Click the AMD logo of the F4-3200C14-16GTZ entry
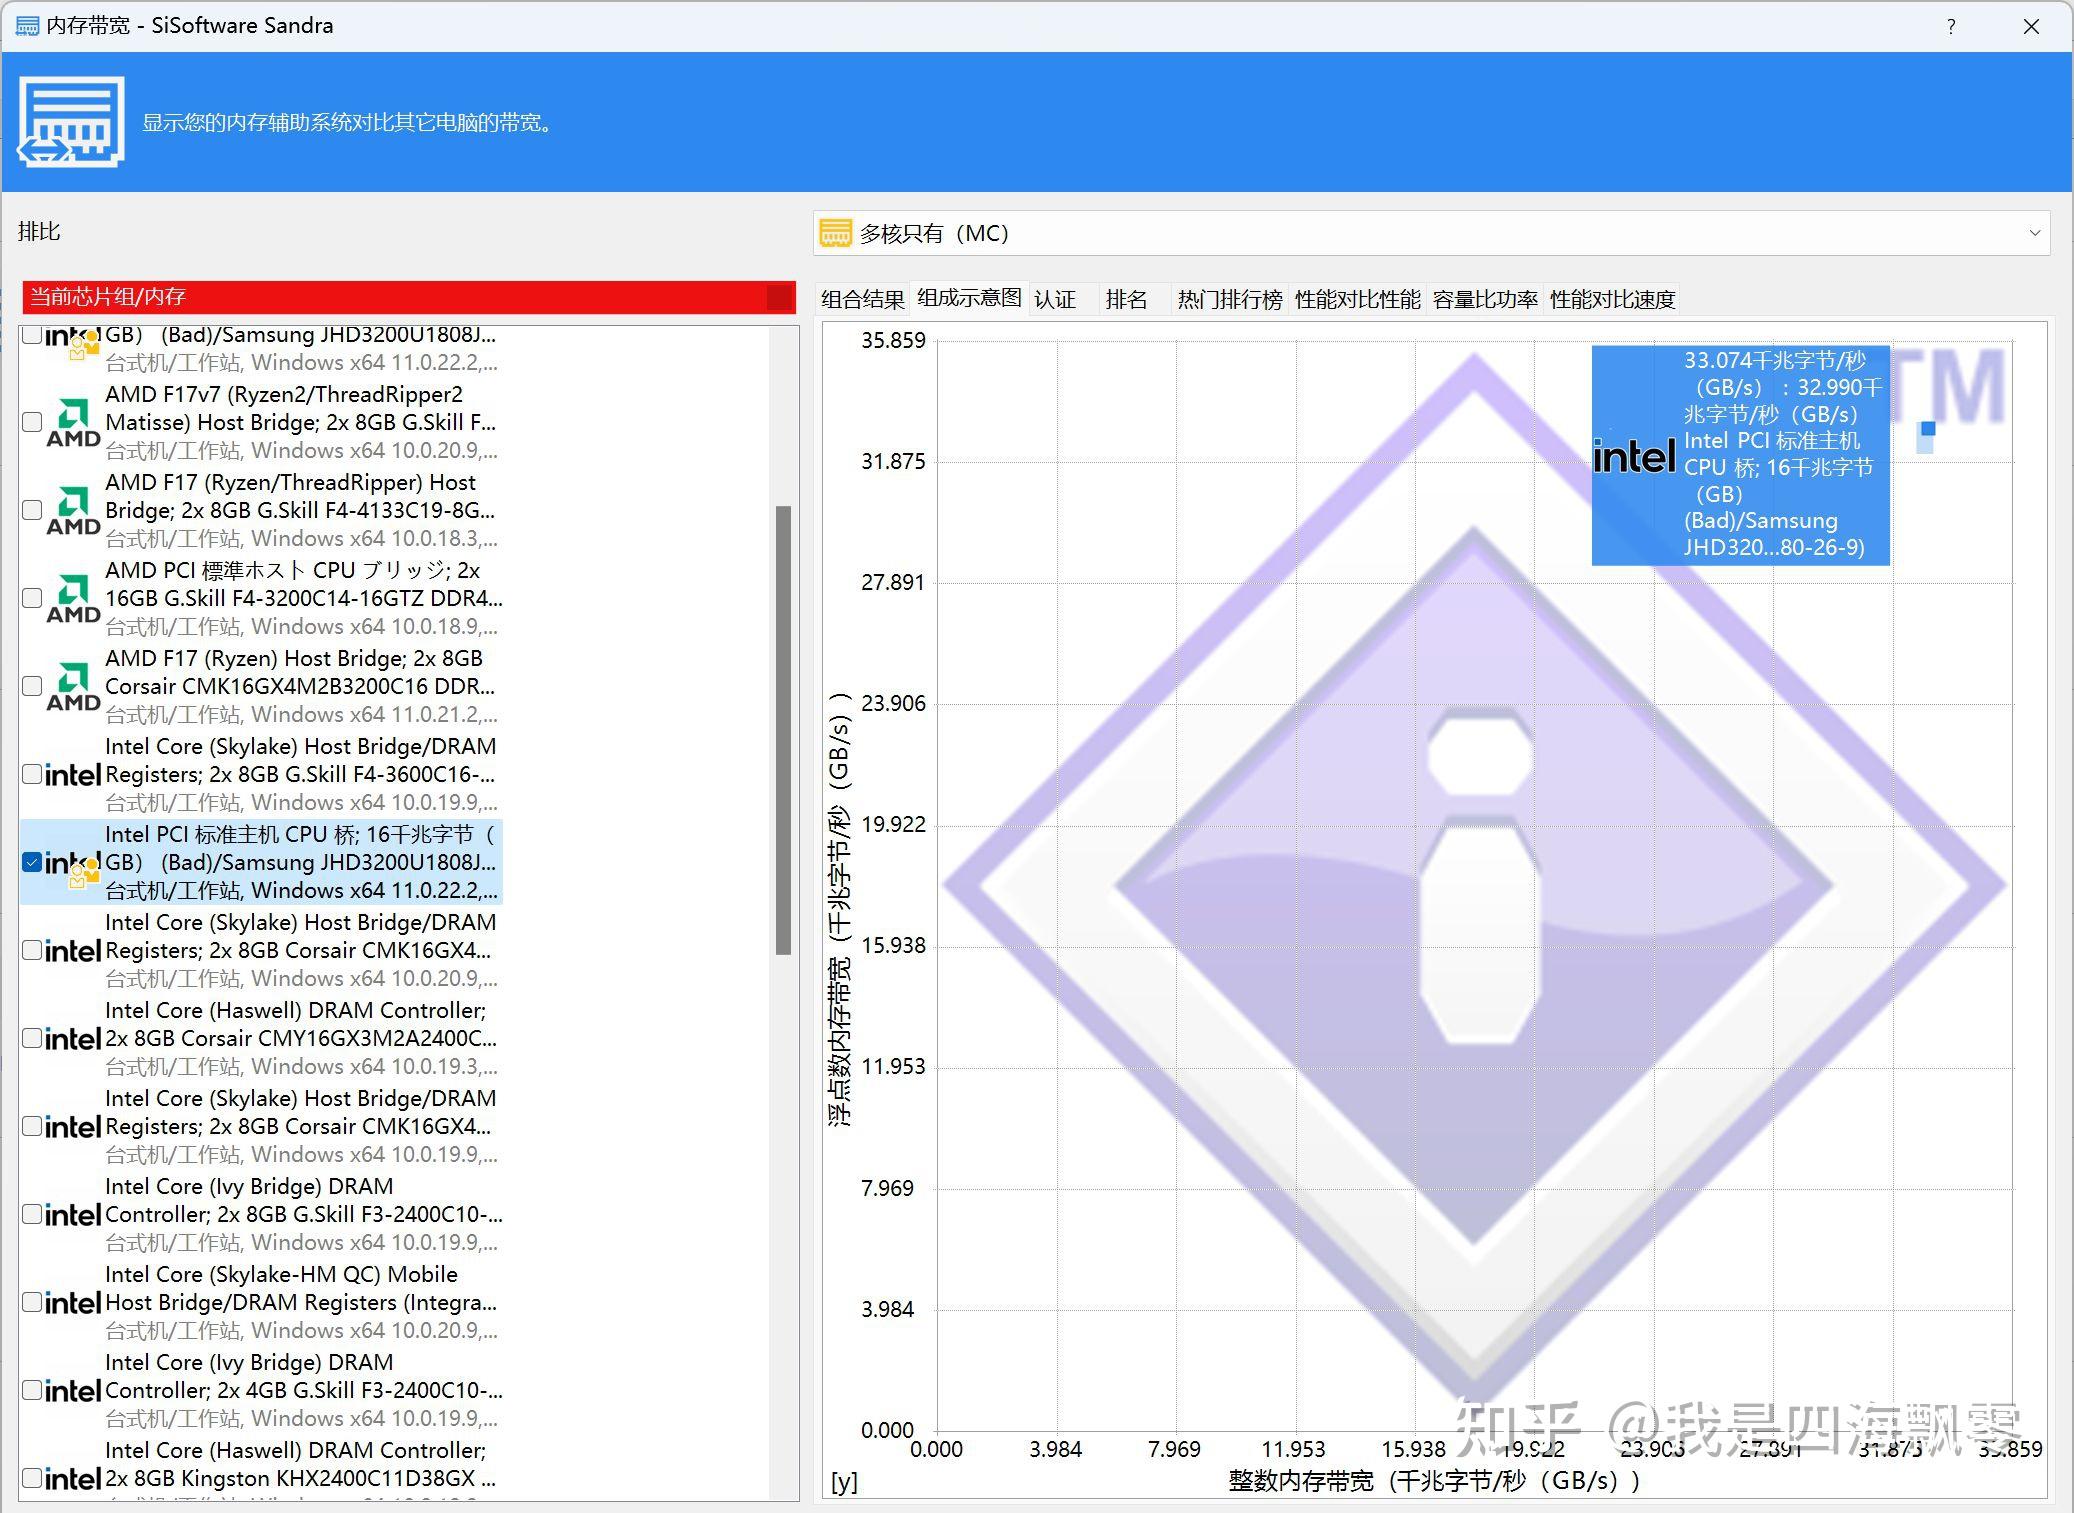The image size is (2074, 1513). (73, 598)
